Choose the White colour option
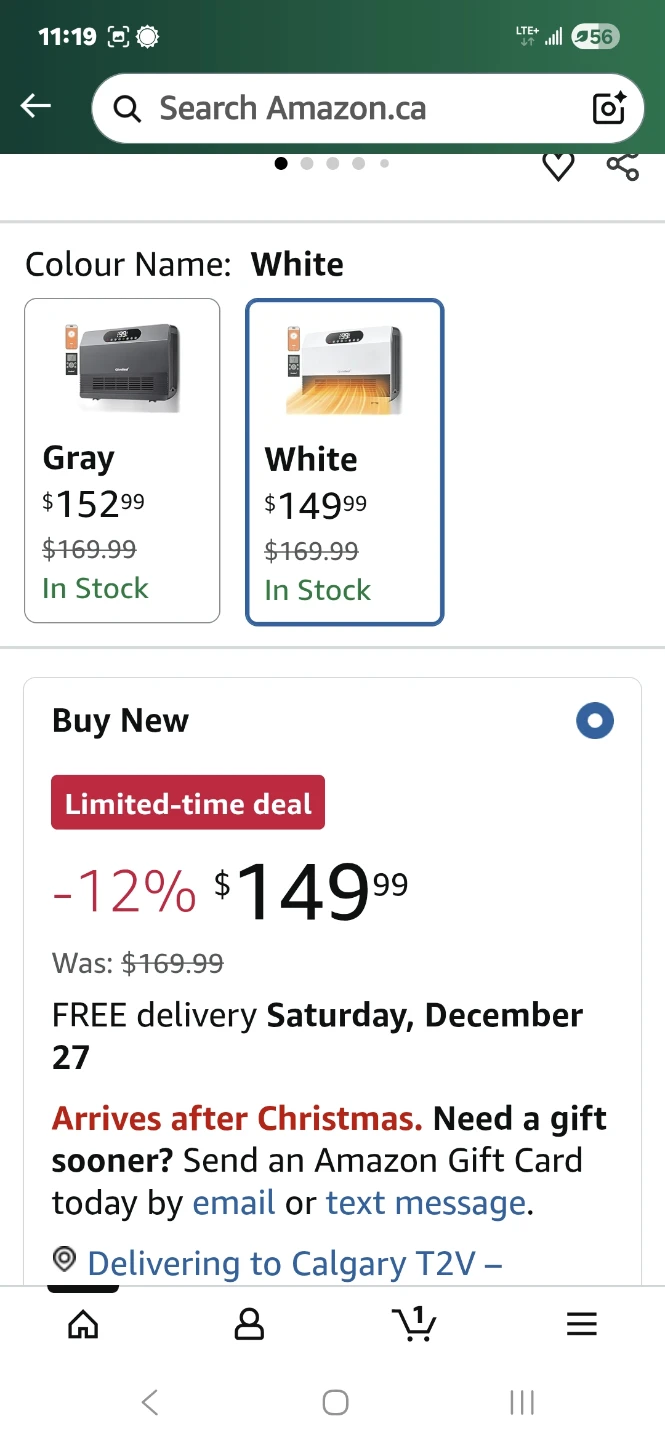Image resolution: width=665 pixels, height=1440 pixels. pos(344,462)
